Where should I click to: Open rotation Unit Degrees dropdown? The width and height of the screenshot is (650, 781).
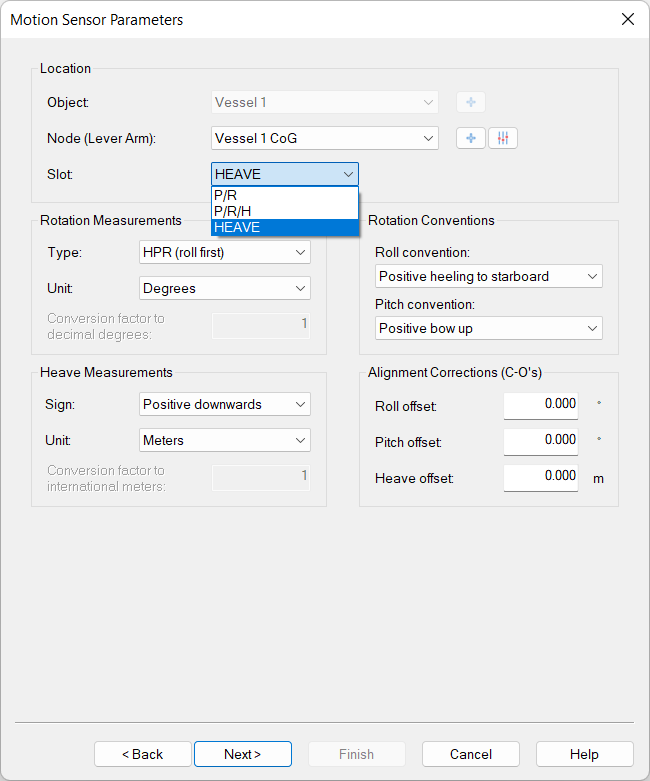225,288
